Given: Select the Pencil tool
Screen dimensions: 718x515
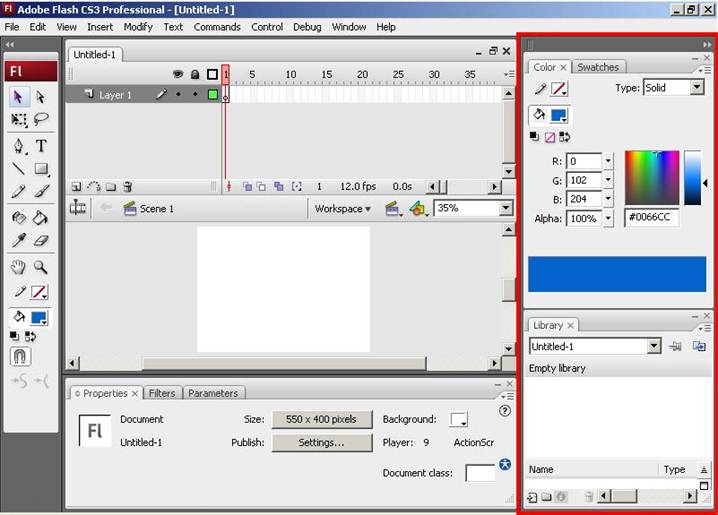Looking at the screenshot, I should pyautogui.click(x=18, y=191).
